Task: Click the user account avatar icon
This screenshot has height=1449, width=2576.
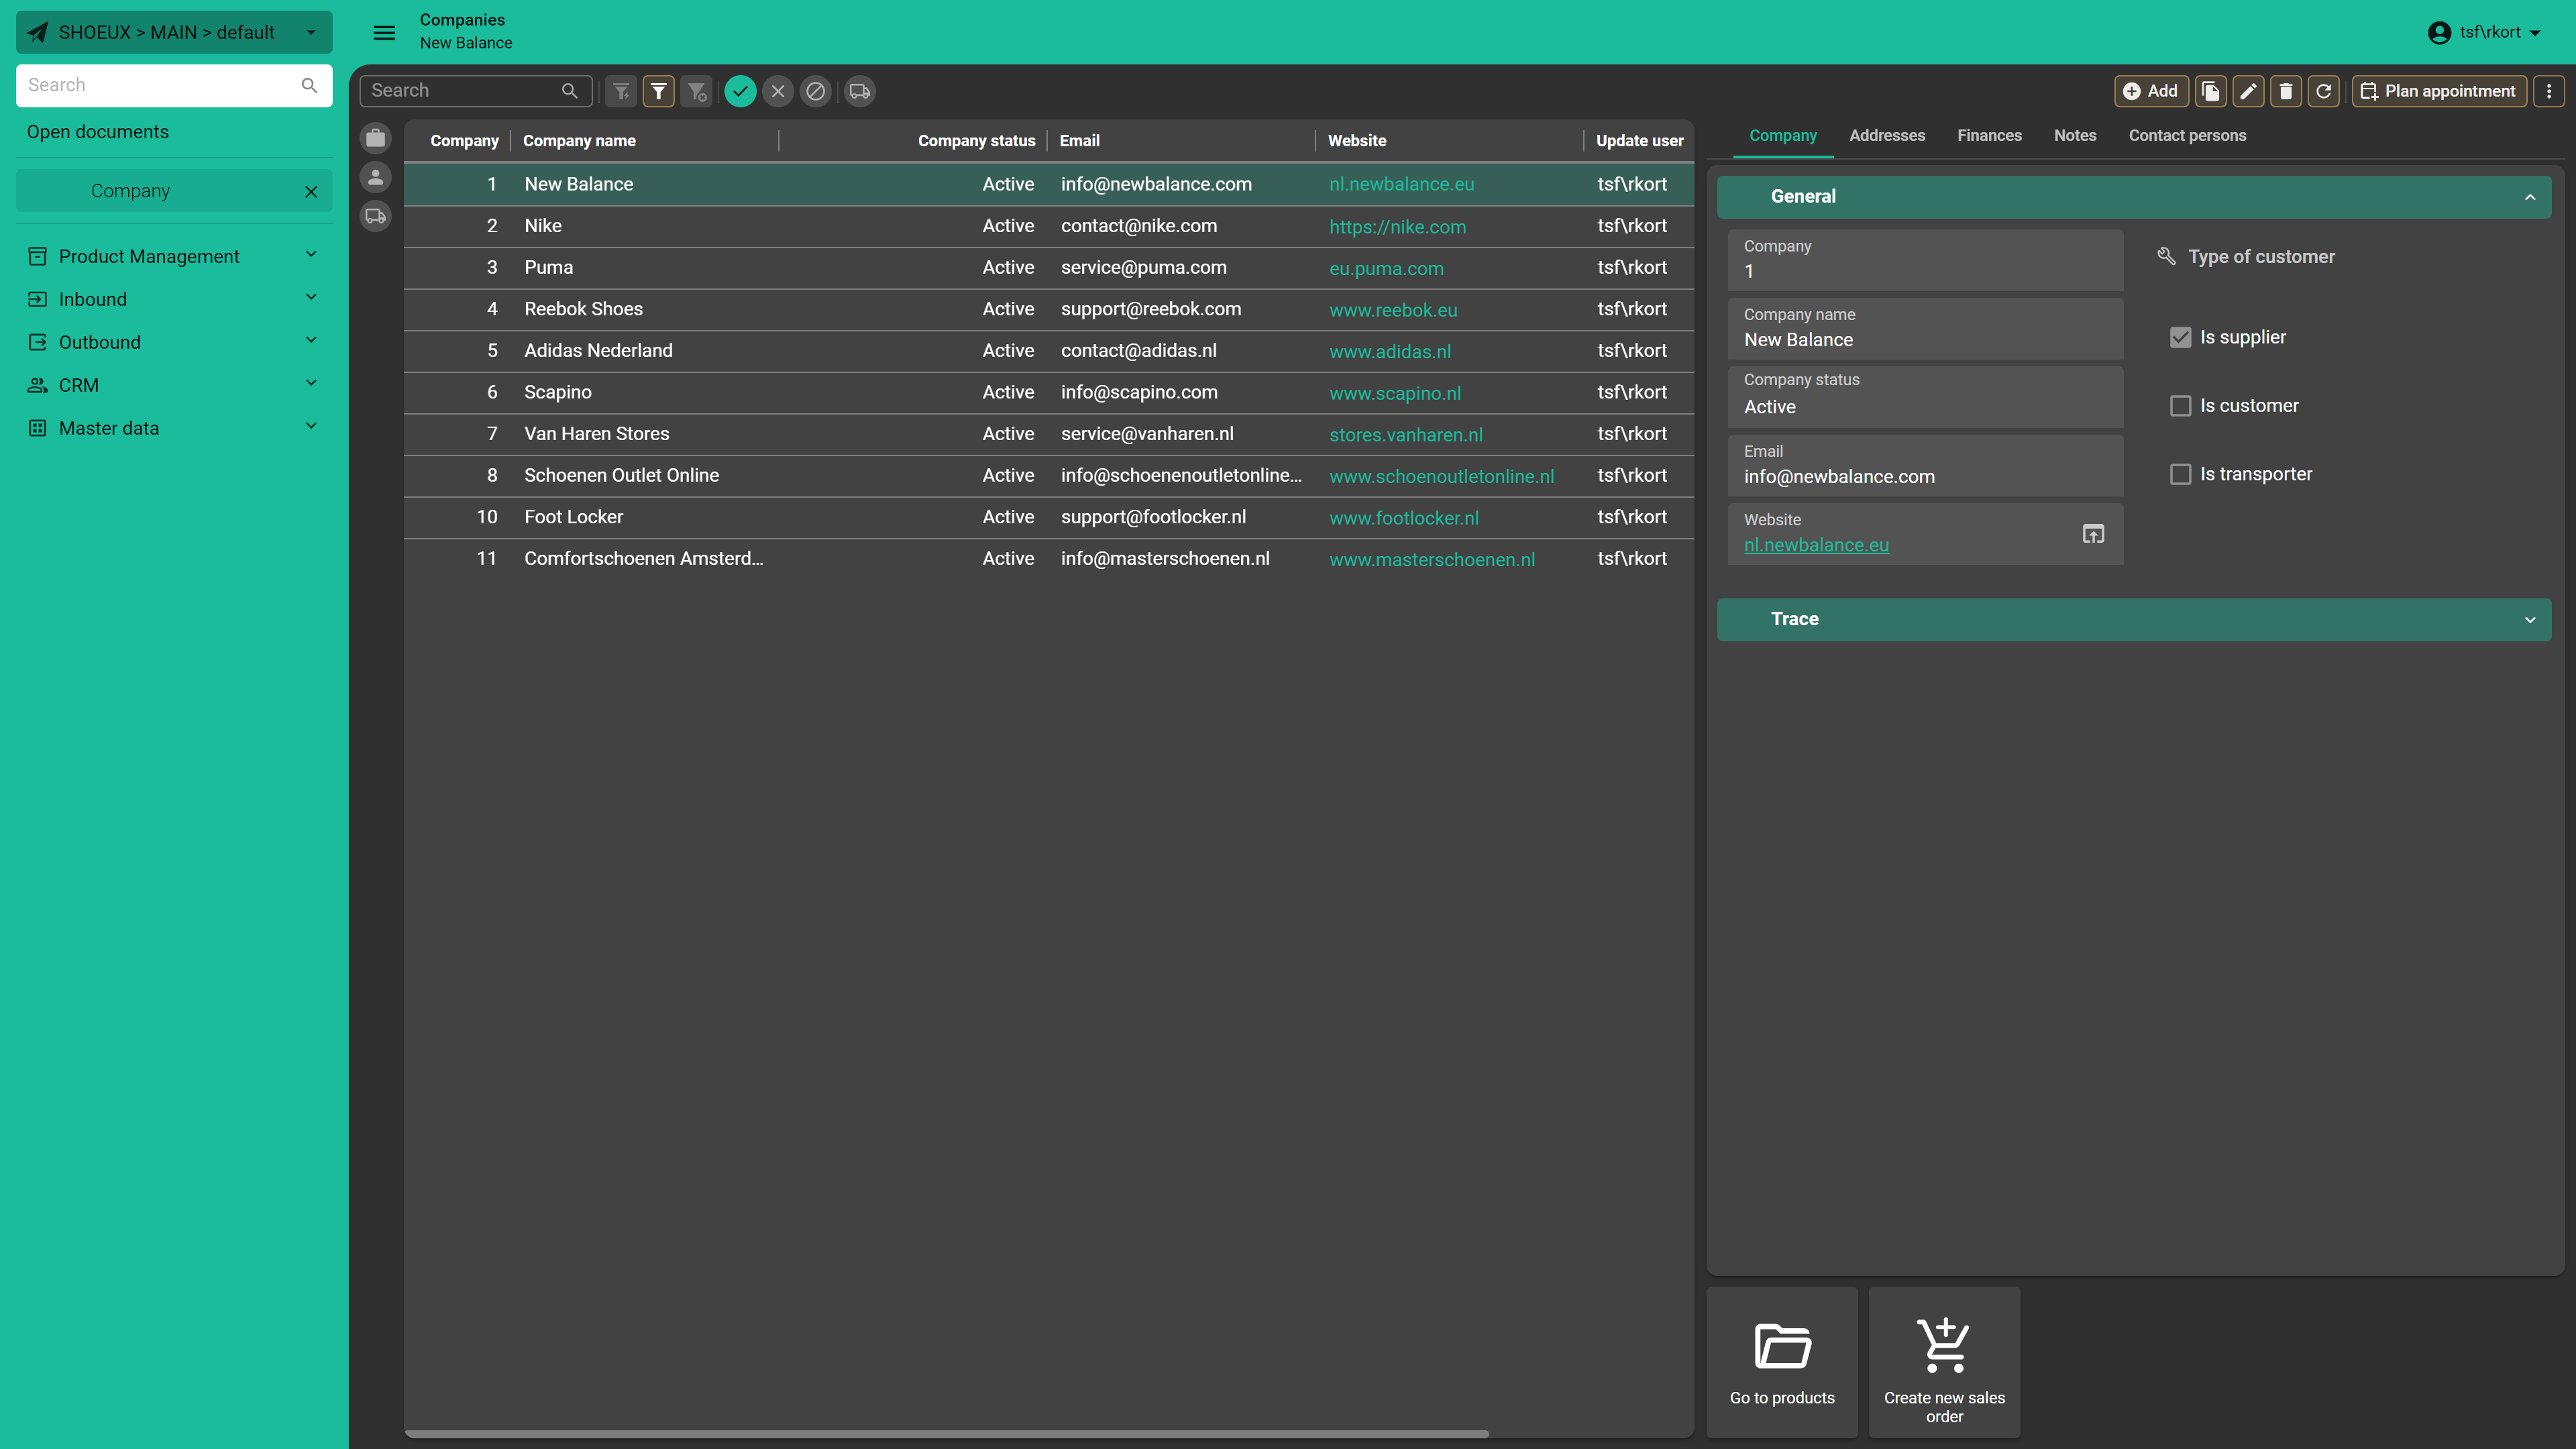Action: coord(2439,32)
